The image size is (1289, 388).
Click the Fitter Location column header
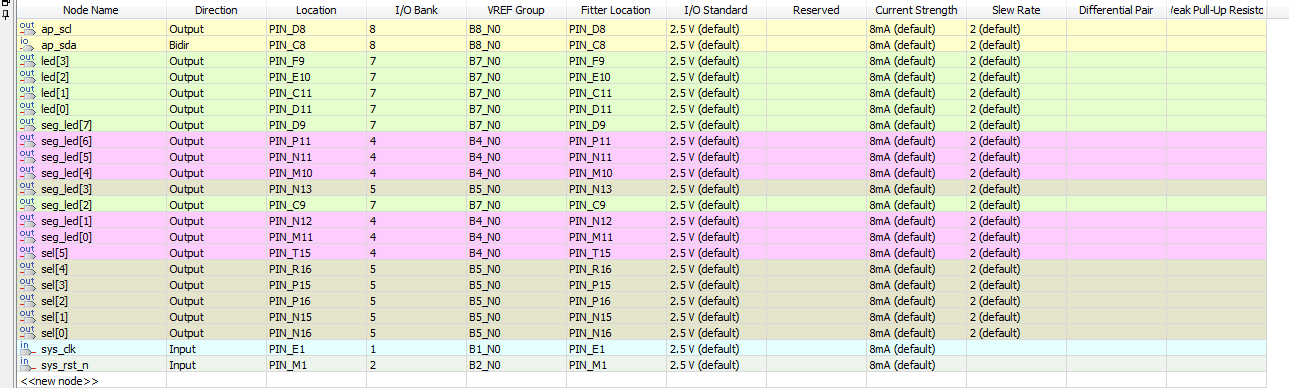pos(616,10)
